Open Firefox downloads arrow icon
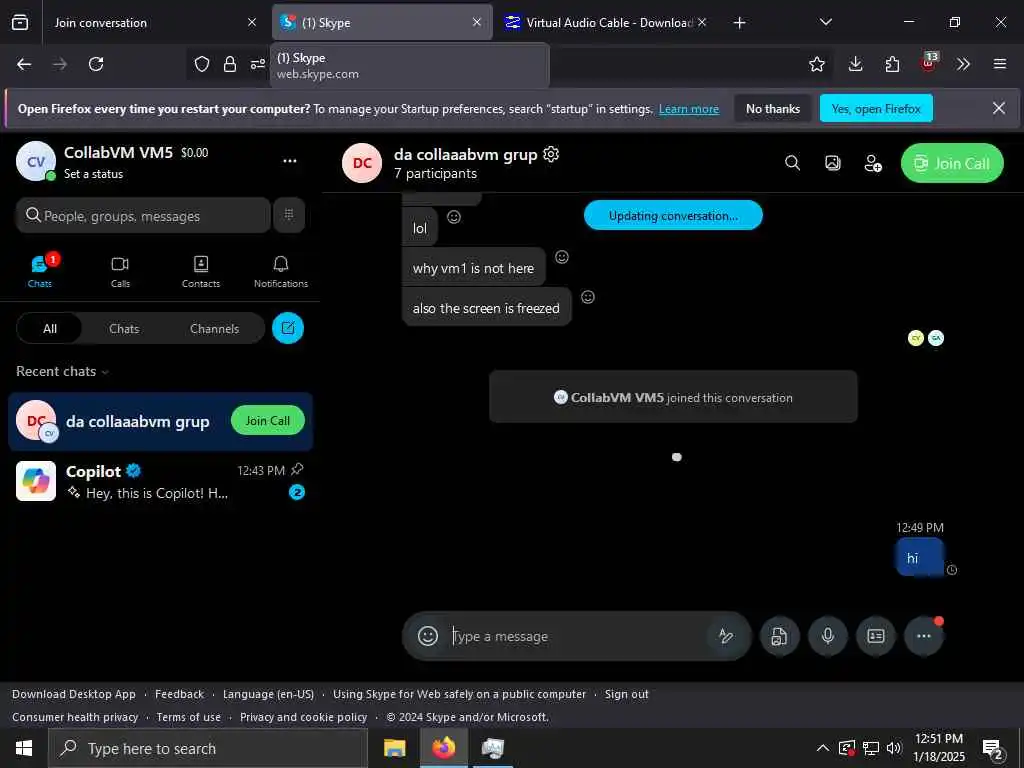 [856, 64]
